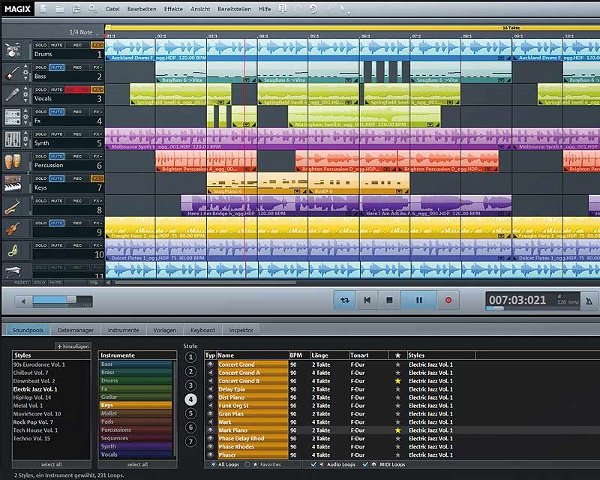Open the mouse mode pointer dropdown in toolbar
Image resolution: width=600 pixels, height=480 pixels.
pyautogui.click(x=345, y=9)
